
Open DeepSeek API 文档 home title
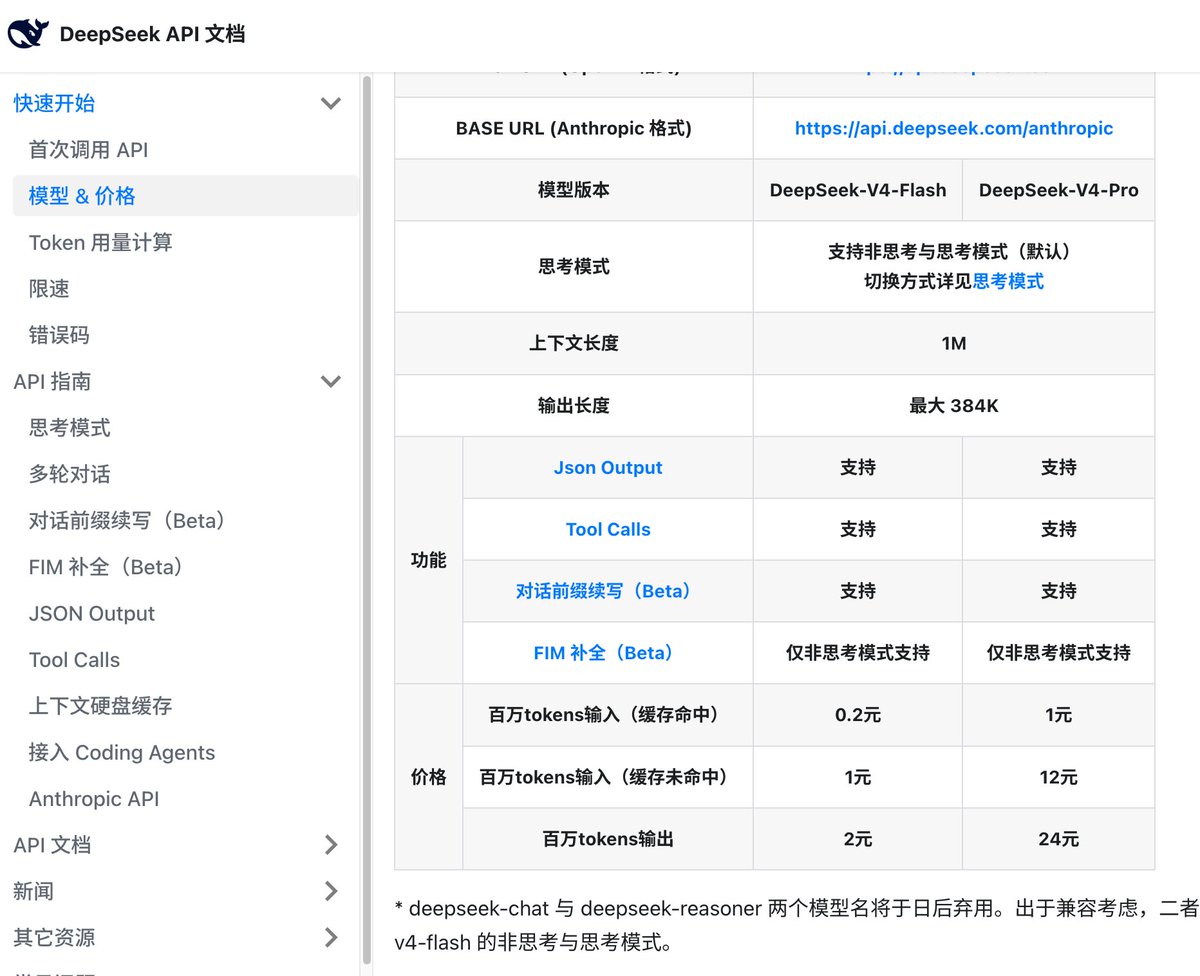(152, 34)
